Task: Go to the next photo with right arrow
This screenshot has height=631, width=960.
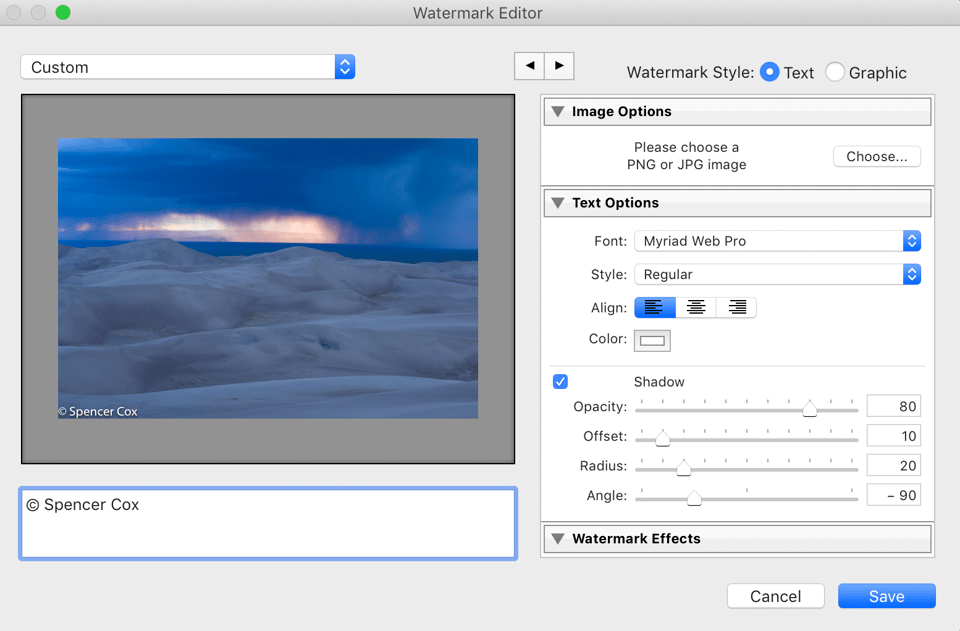Action: click(x=559, y=65)
